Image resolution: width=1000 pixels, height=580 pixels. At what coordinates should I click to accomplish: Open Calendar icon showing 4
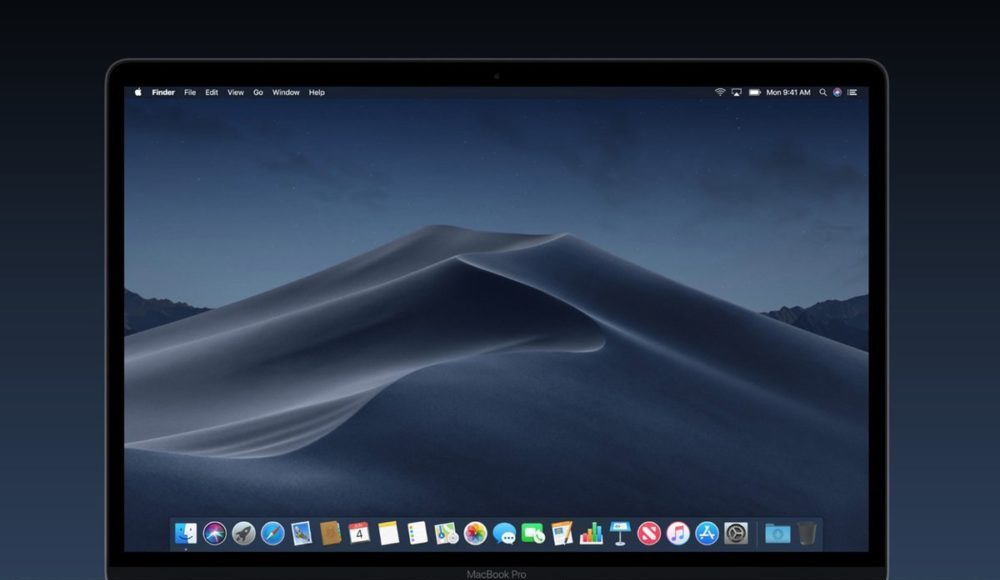359,533
